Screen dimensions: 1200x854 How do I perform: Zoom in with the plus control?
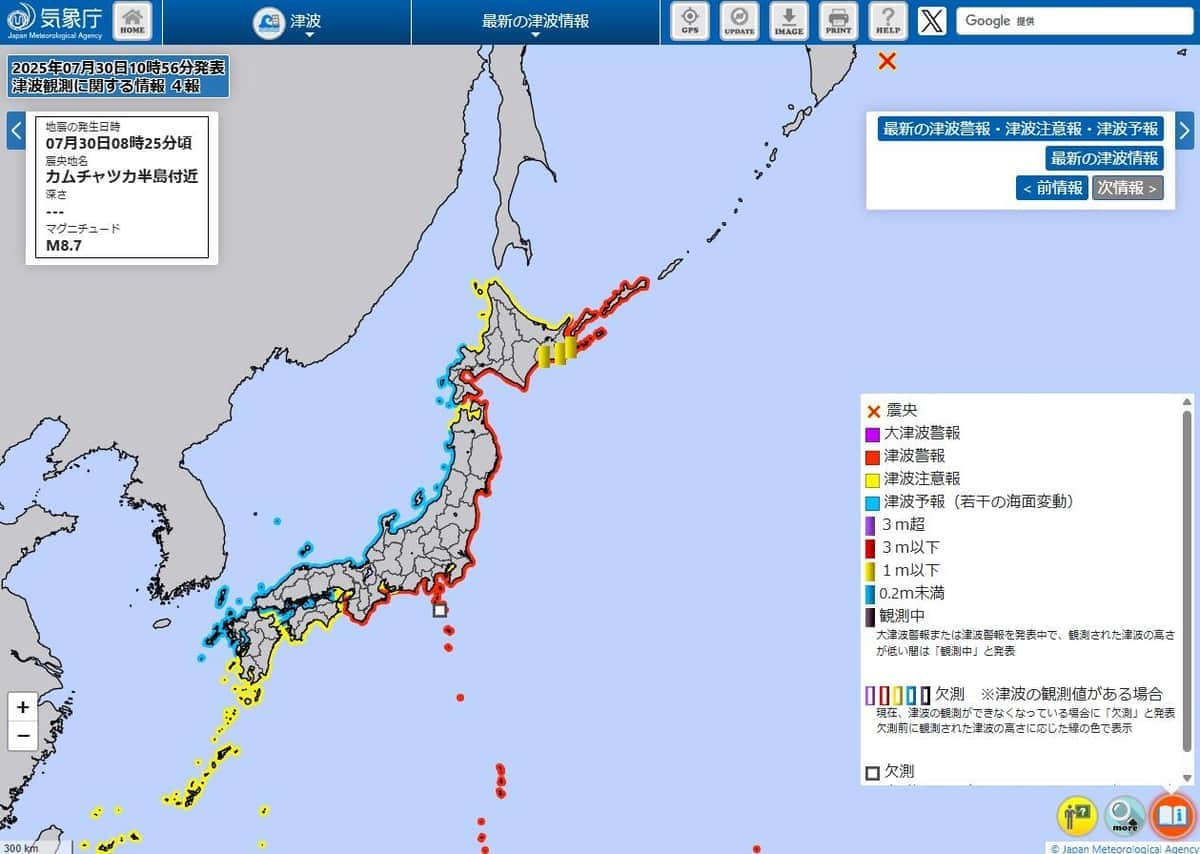click(22, 707)
